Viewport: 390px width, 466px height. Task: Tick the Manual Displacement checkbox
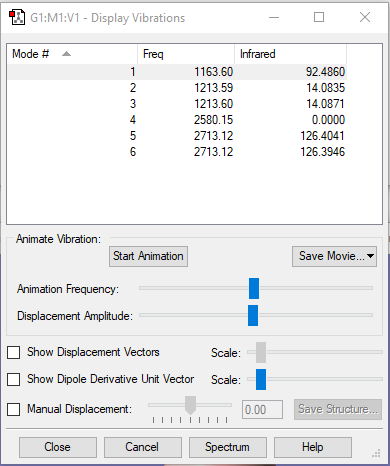point(14,409)
